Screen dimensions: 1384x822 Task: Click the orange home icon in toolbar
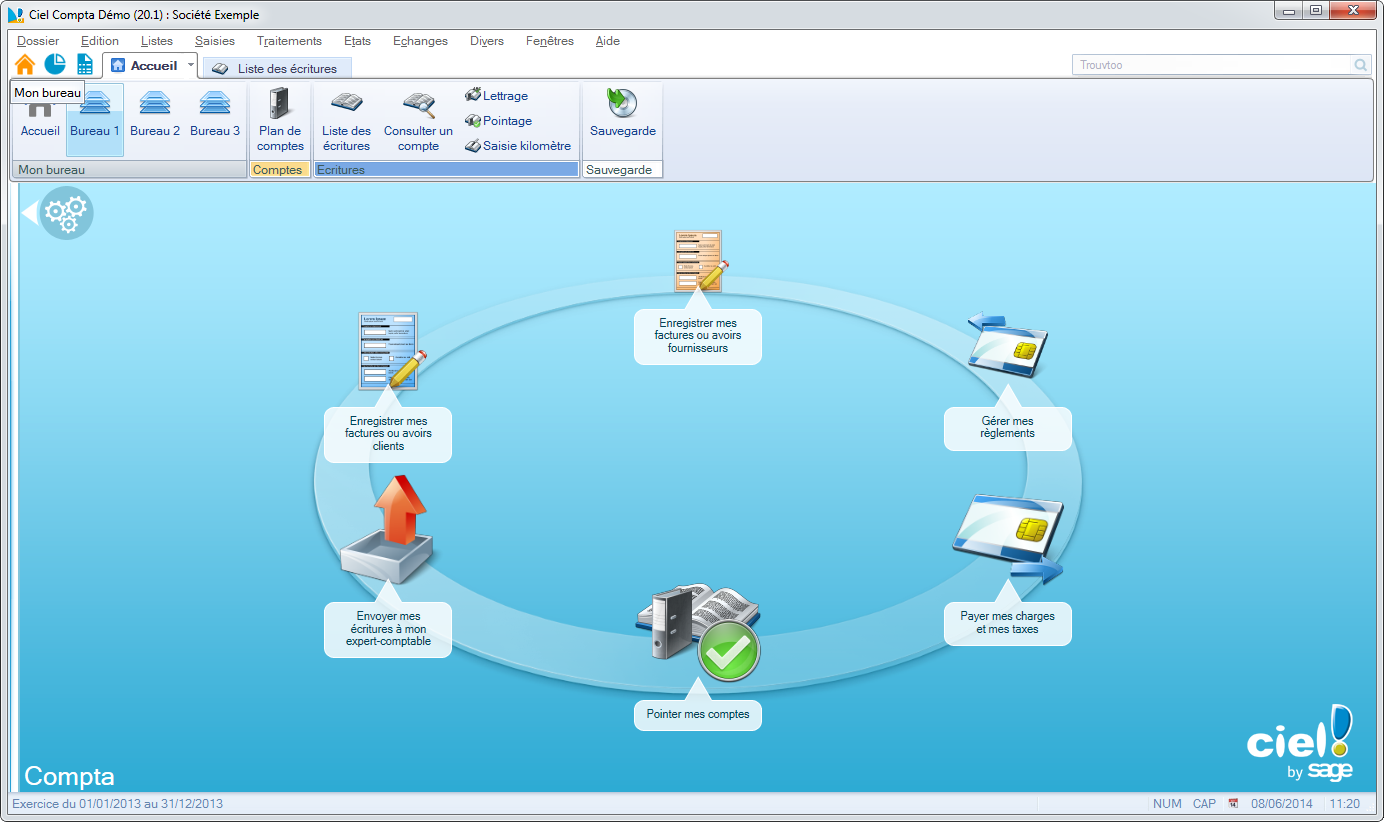coord(25,65)
